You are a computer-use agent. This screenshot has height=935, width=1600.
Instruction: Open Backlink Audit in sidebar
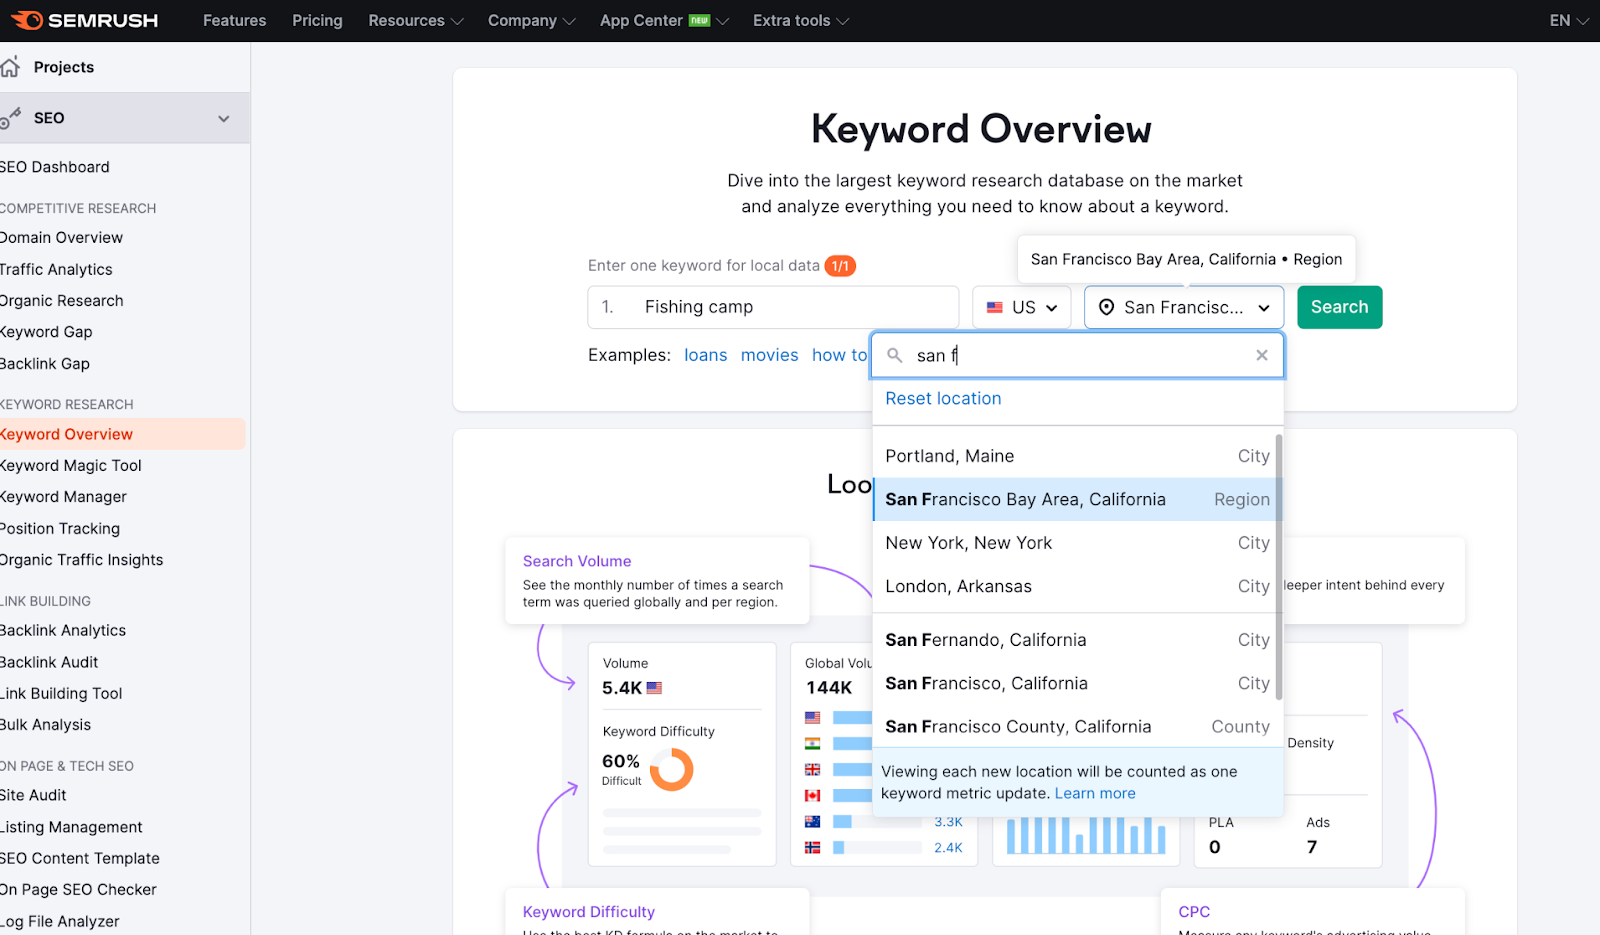[49, 662]
